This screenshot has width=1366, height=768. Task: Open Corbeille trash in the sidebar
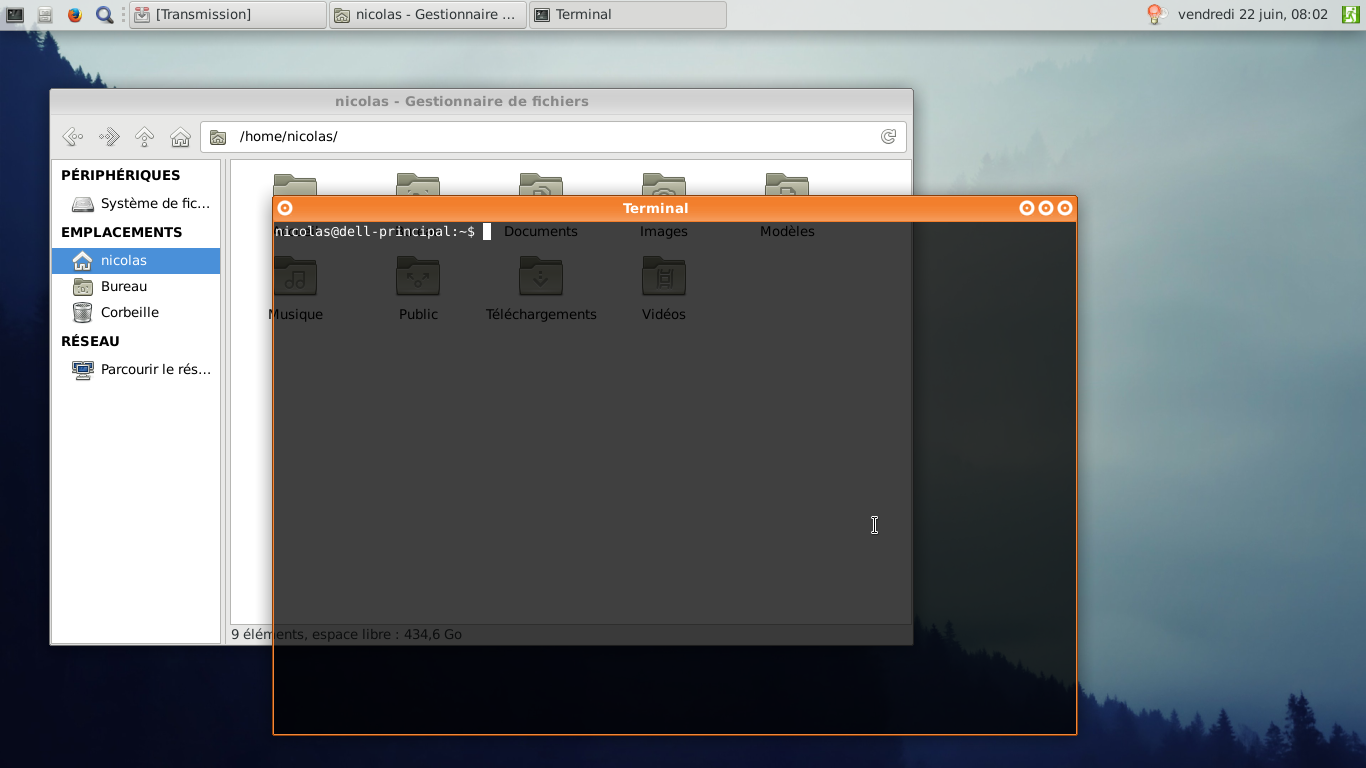136,312
